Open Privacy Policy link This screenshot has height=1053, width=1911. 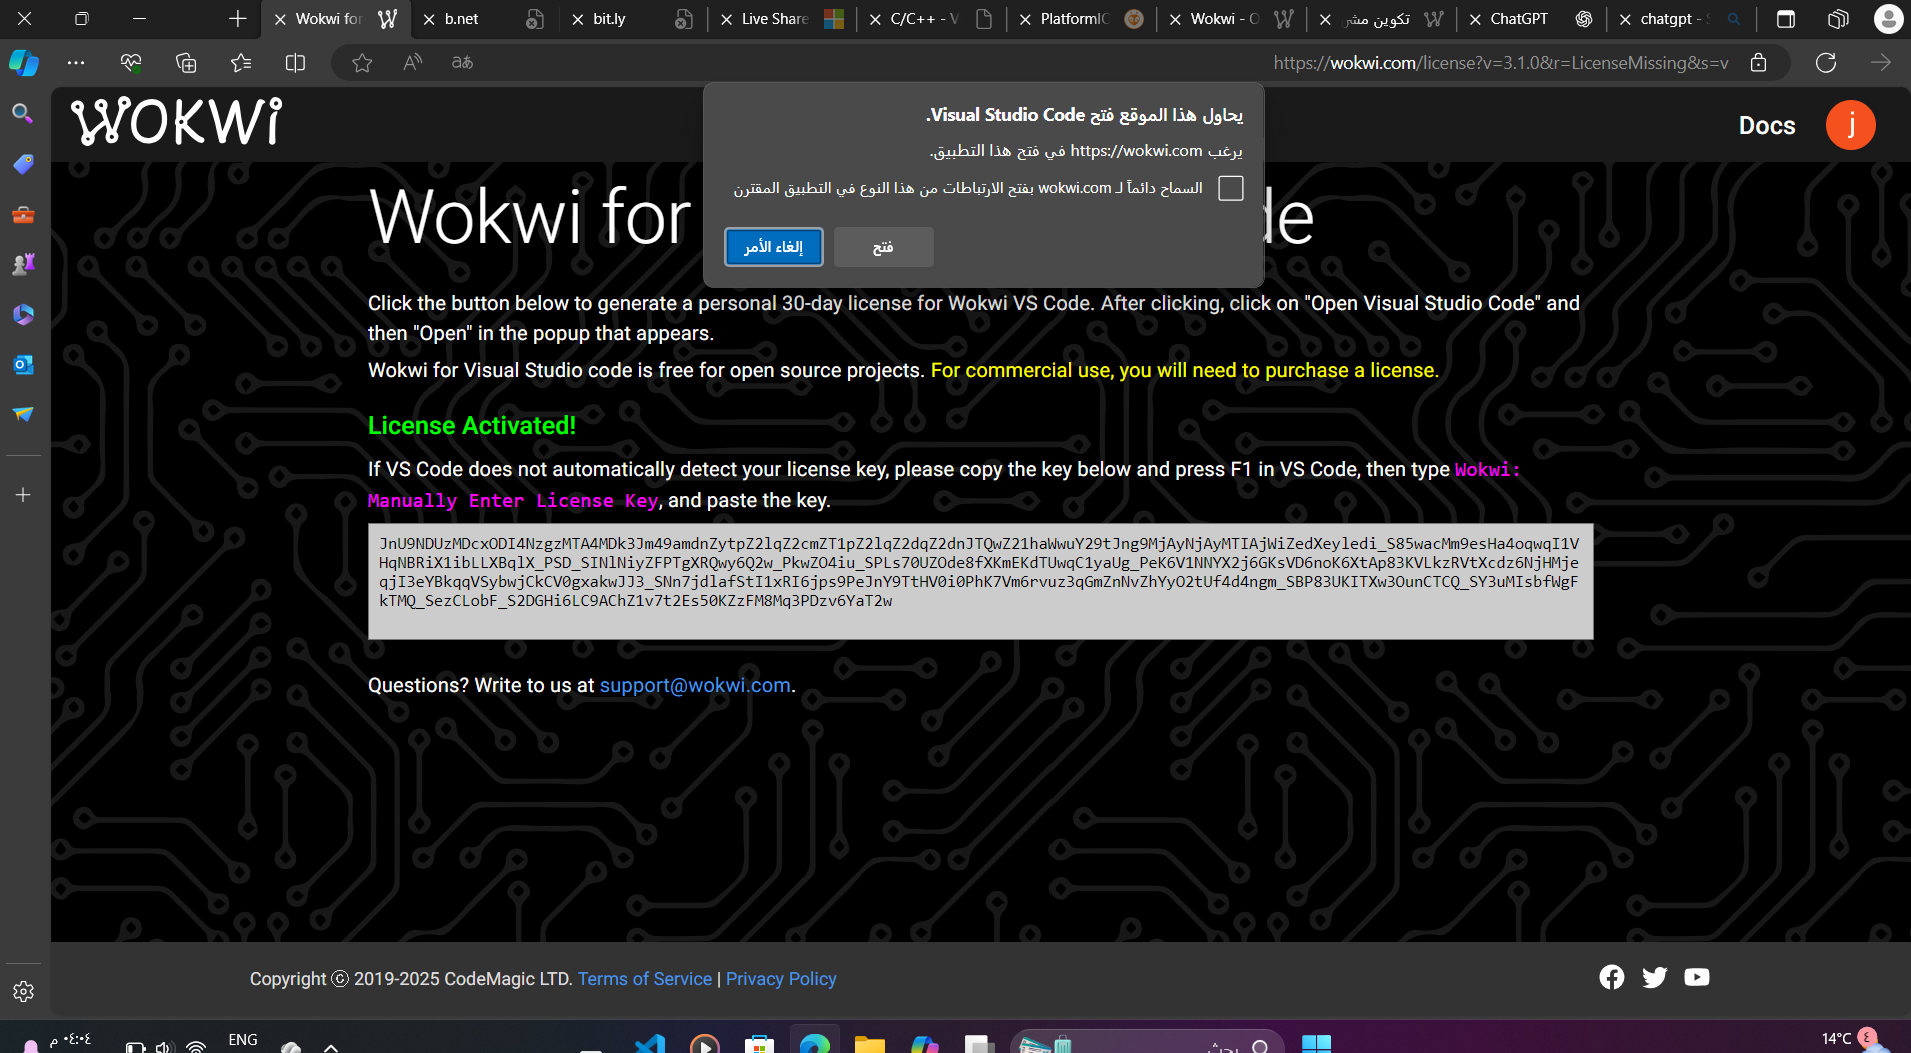click(781, 979)
